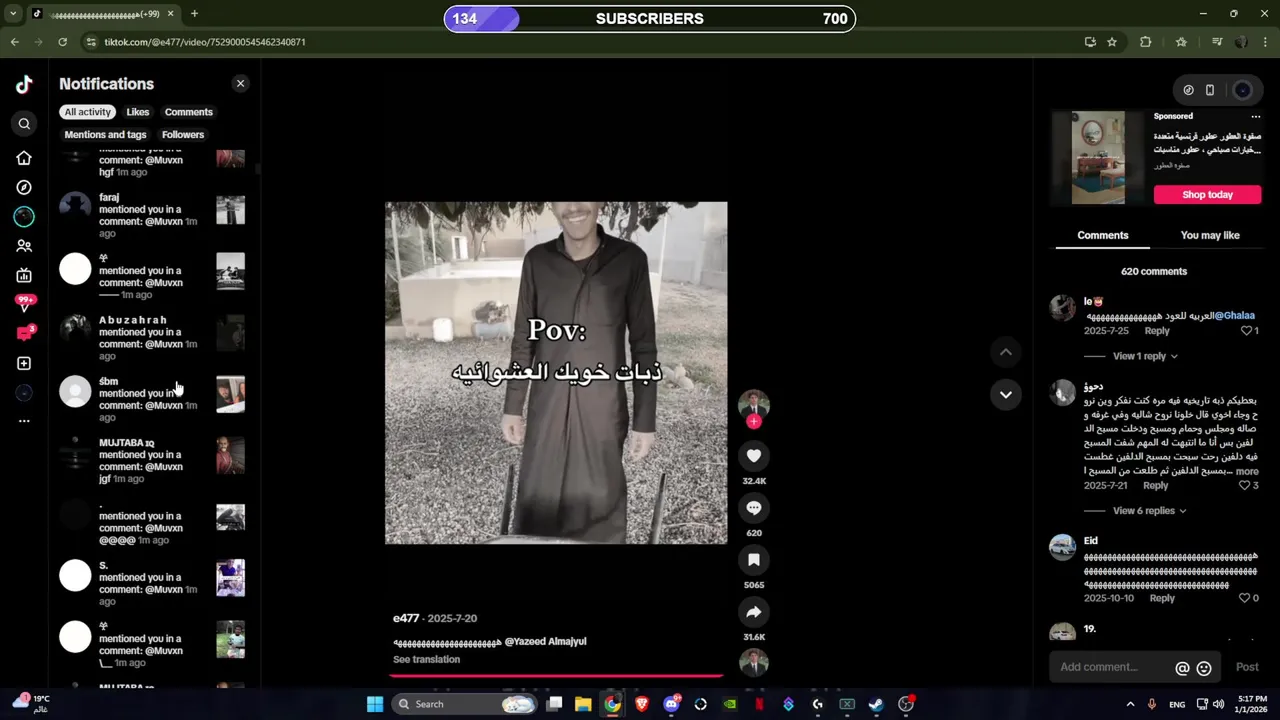The width and height of the screenshot is (1280, 720).
Task: Open Steam from the taskbar
Action: pos(876,704)
